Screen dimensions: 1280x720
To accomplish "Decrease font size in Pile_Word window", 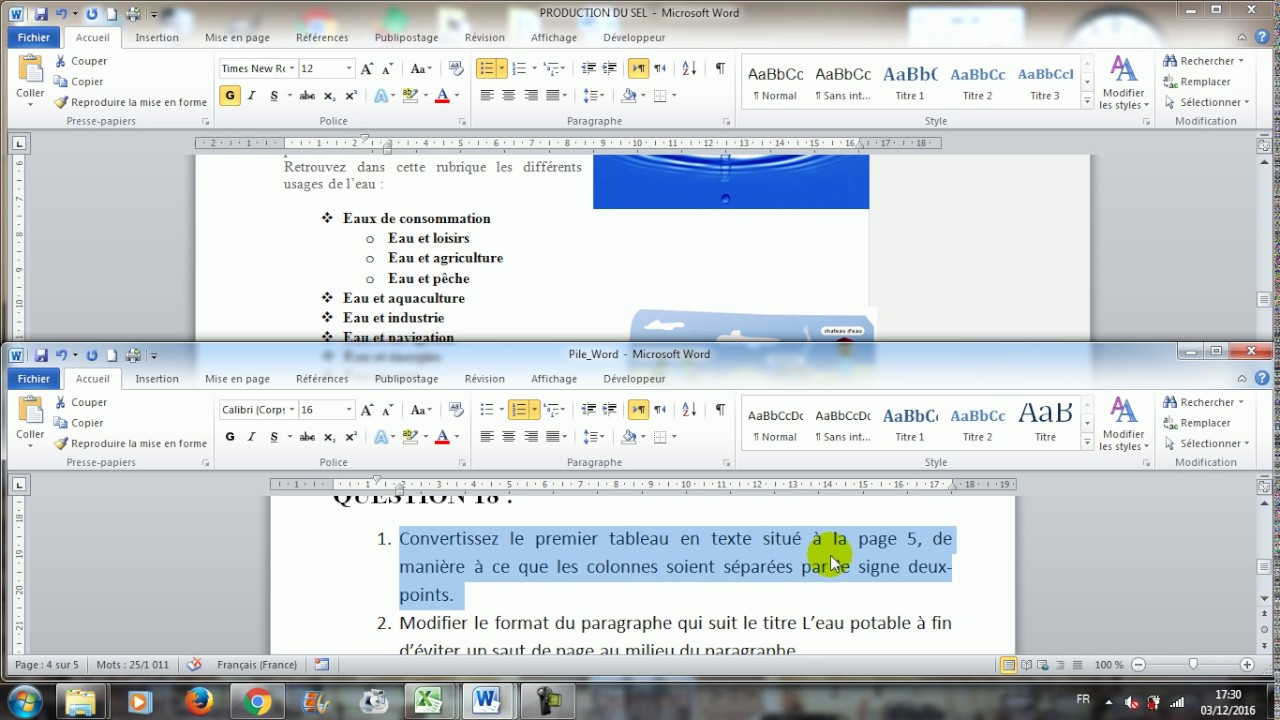I will click(x=388, y=410).
